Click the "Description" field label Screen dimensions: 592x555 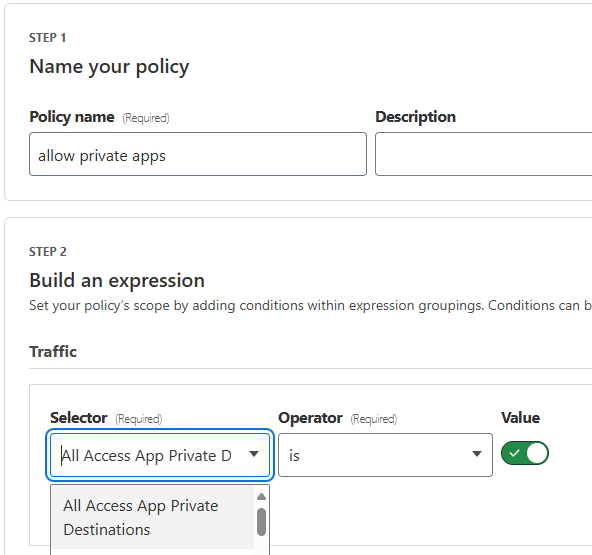[x=415, y=117]
